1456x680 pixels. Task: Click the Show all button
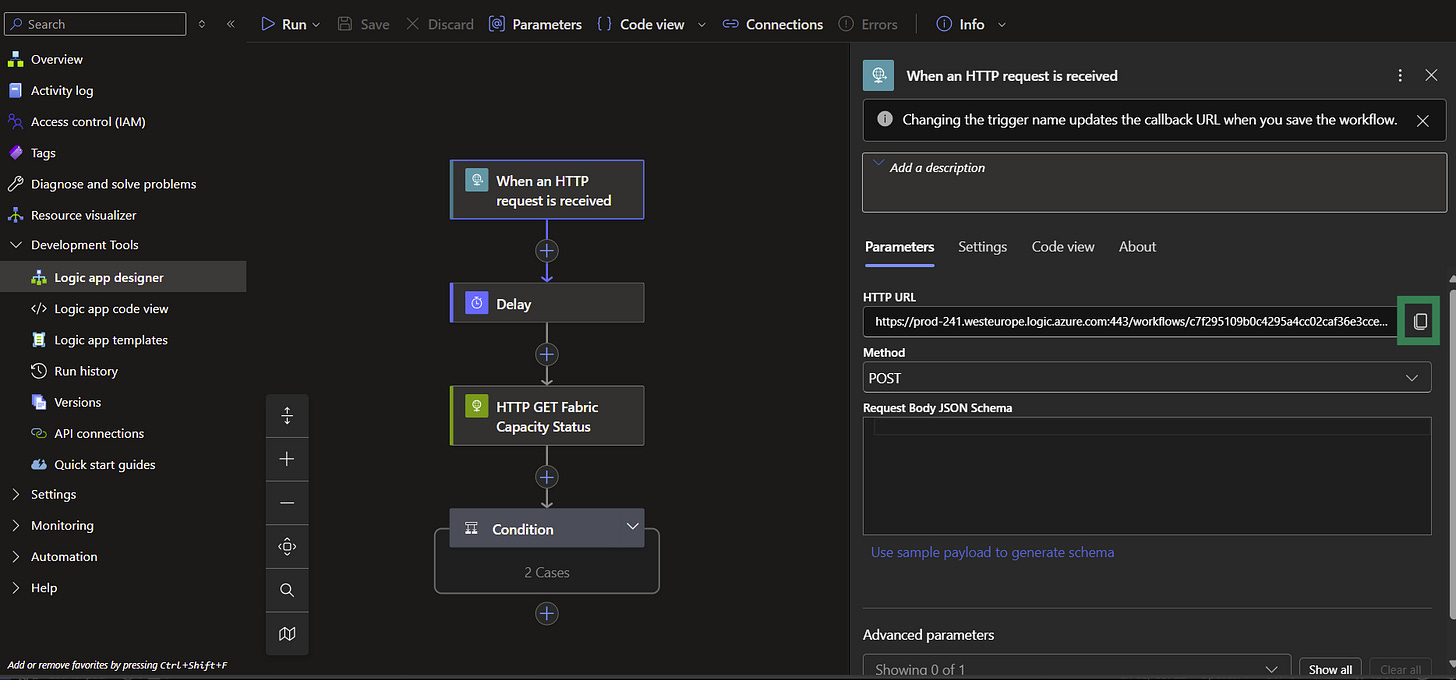click(1330, 669)
